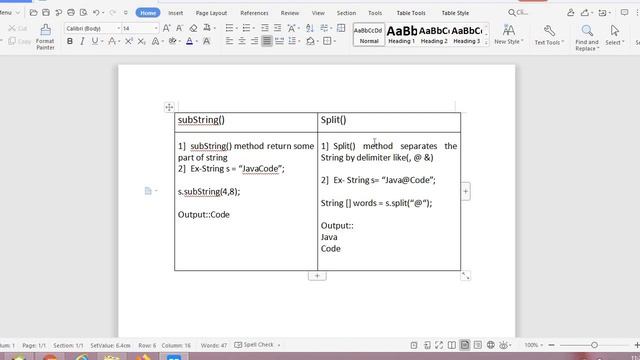Align text left
Image resolution: width=640 pixels, height=360 pixels.
coord(229,41)
